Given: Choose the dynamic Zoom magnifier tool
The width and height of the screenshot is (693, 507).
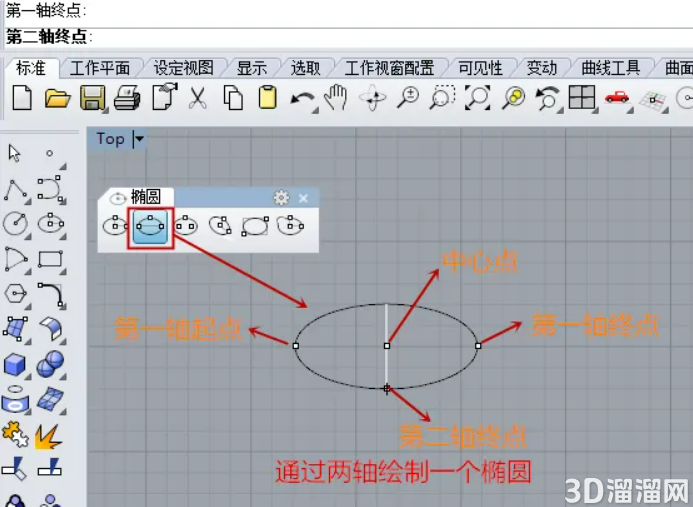Looking at the screenshot, I should coord(407,98).
